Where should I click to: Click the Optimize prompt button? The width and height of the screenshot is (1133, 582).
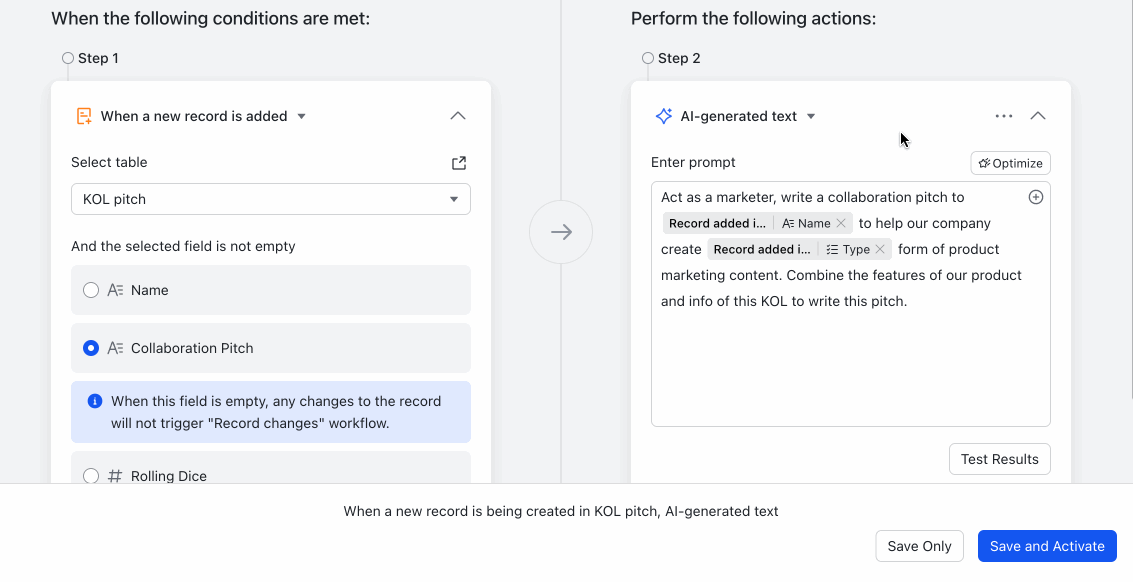pos(1010,163)
